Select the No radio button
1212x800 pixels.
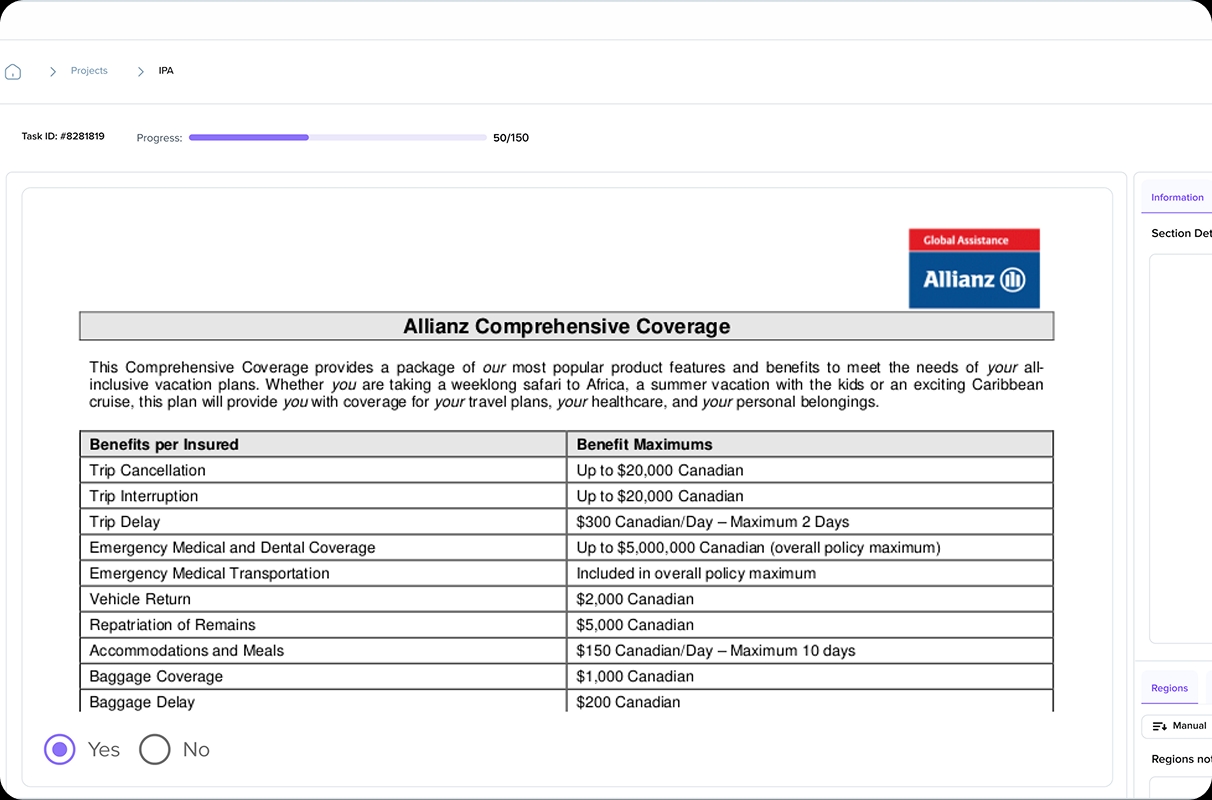[x=155, y=749]
